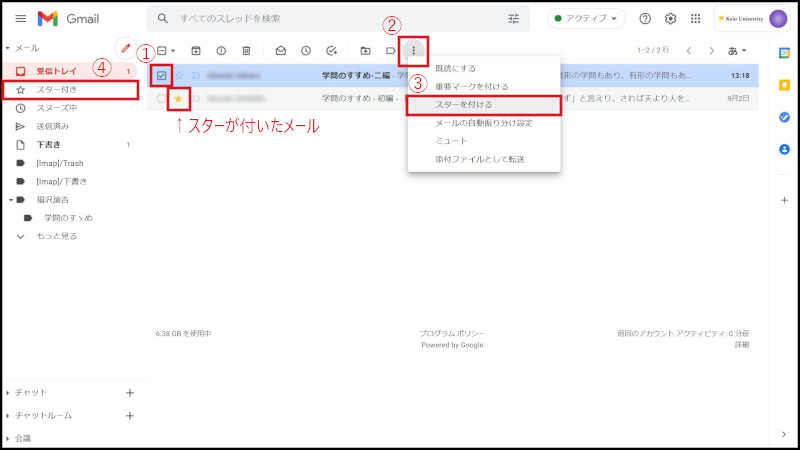Click the trash delete icon in the toolbar

pos(246,51)
